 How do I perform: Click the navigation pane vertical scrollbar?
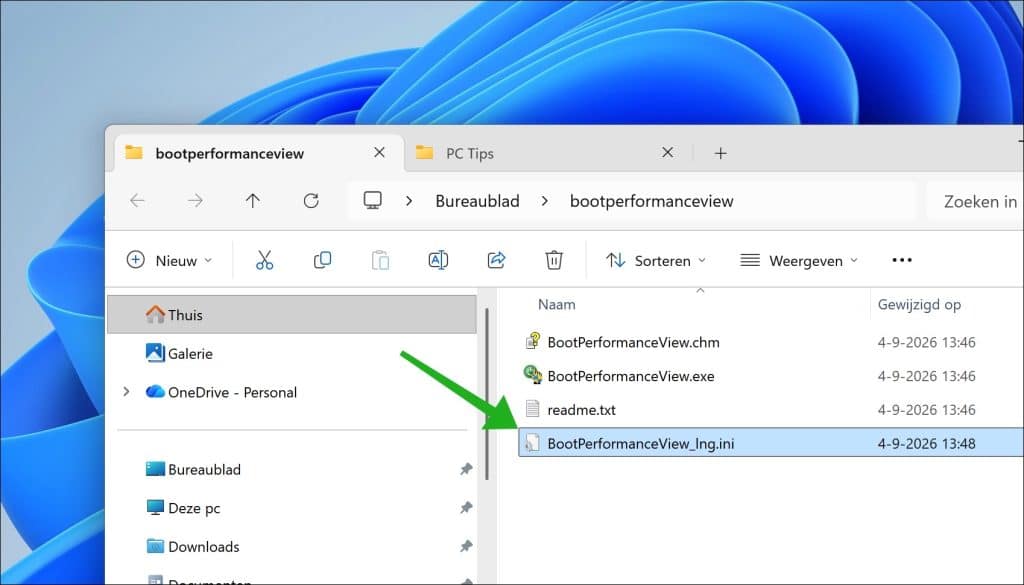pyautogui.click(x=487, y=393)
